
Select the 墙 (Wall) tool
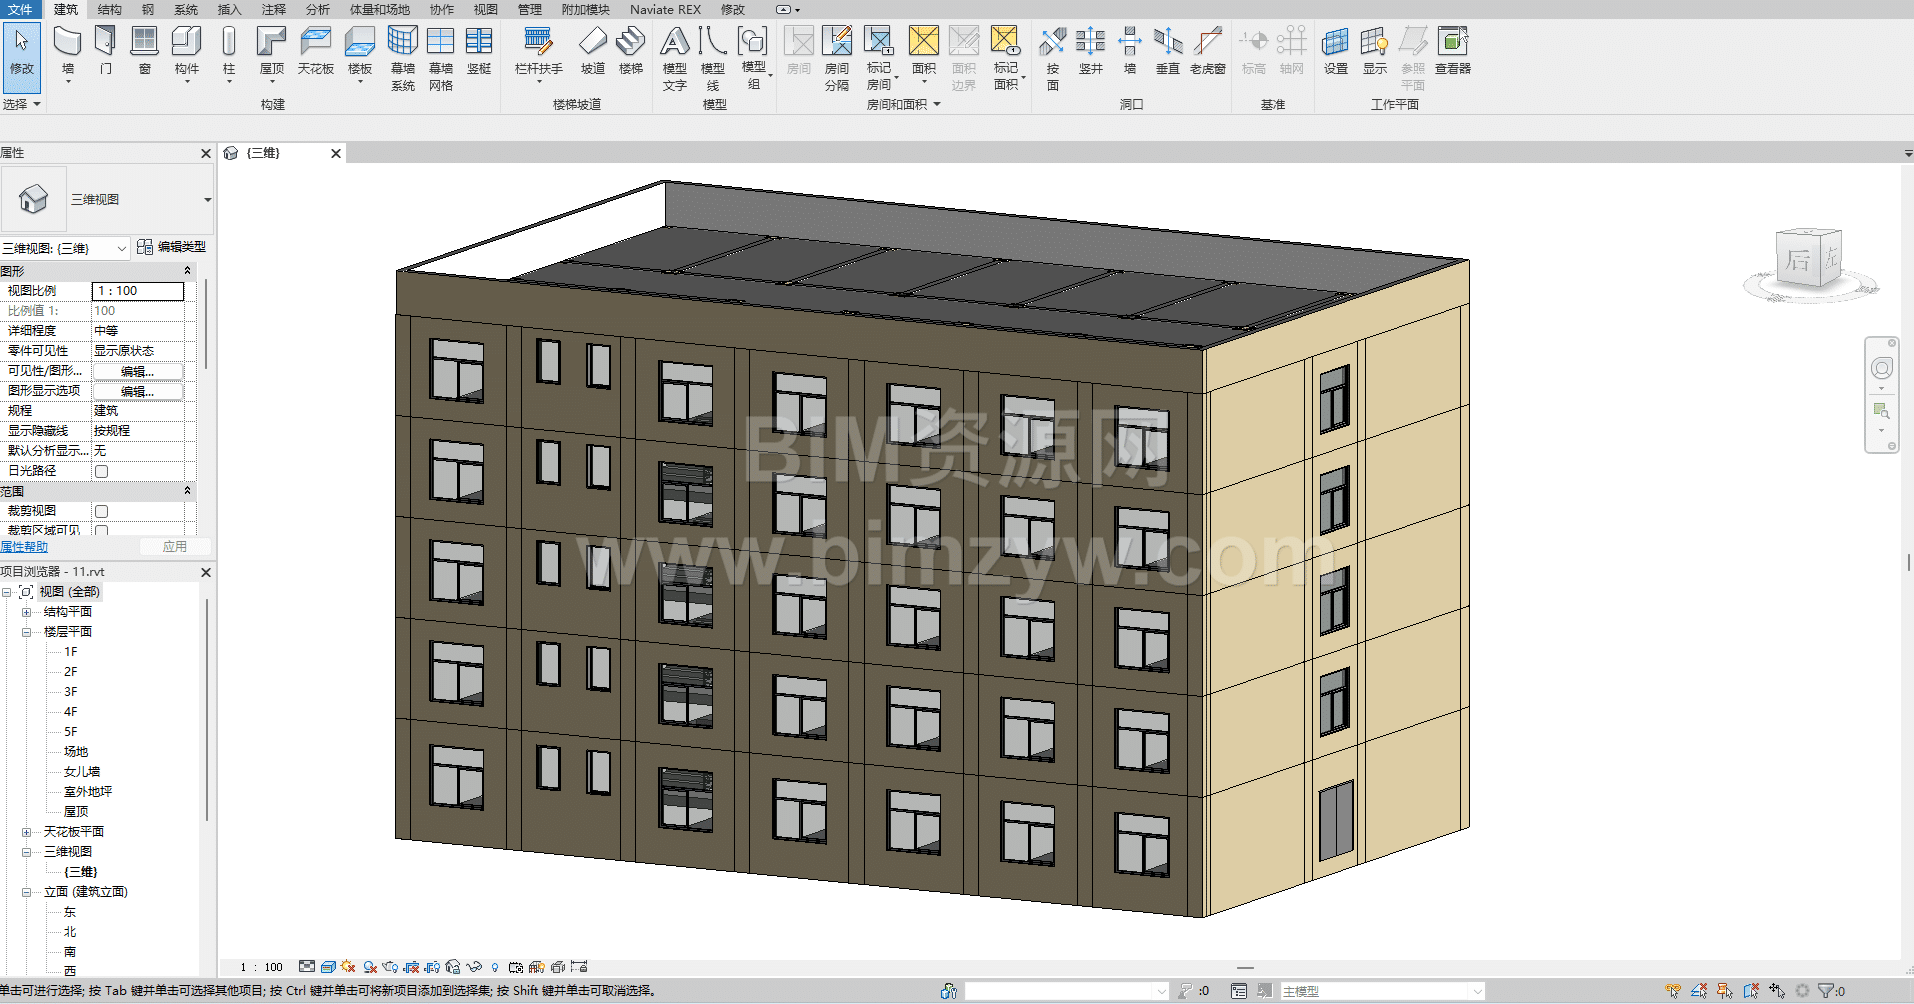pos(68,52)
